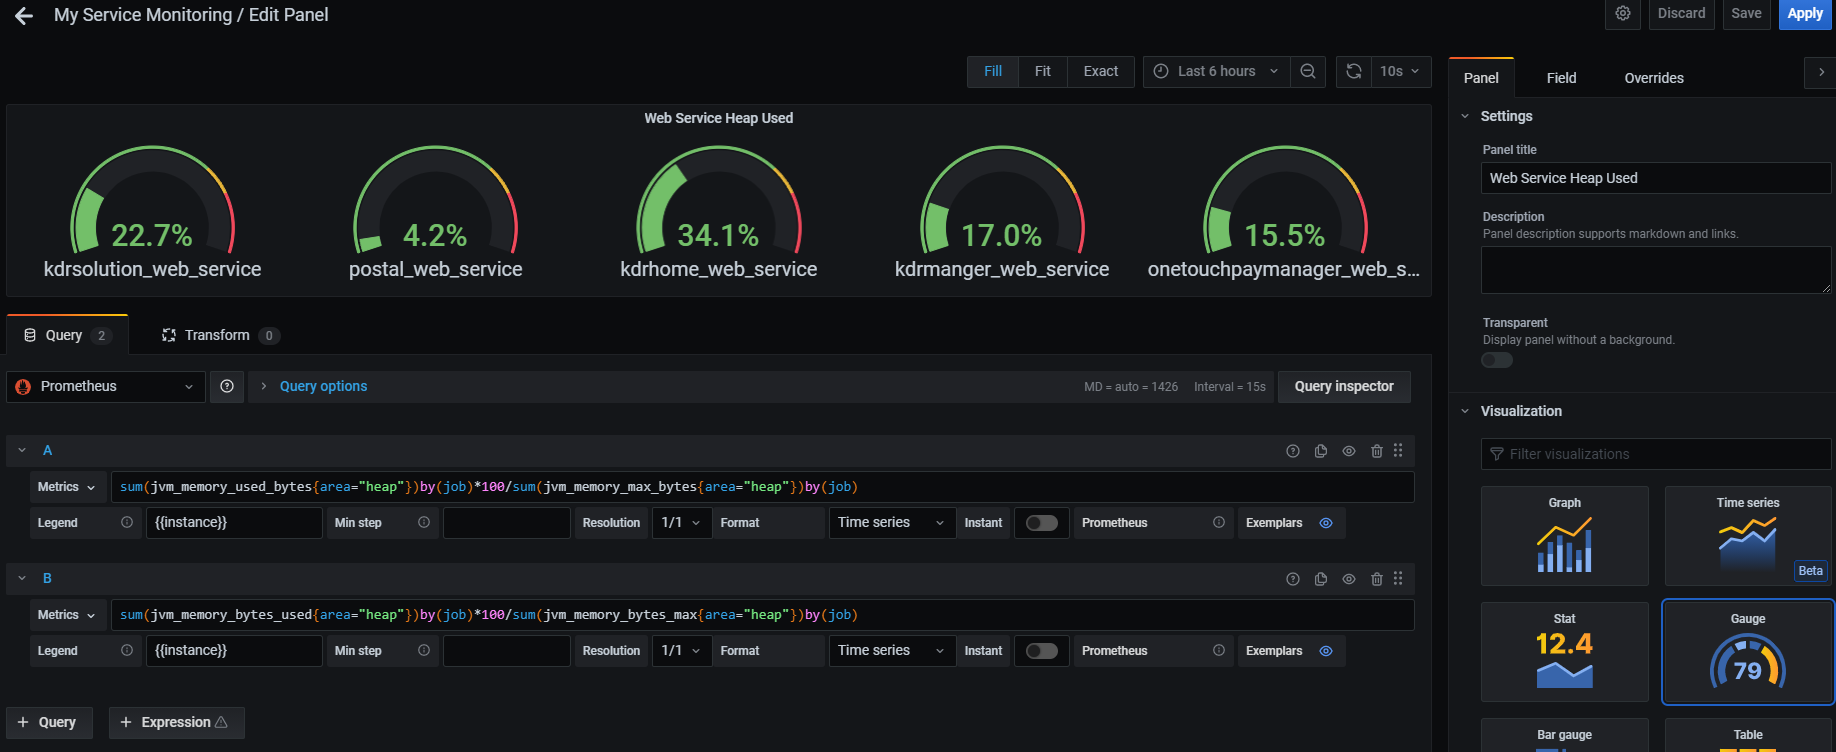This screenshot has height=752, width=1836.
Task: Collapse the options pane with the arrow
Action: (x=1821, y=72)
